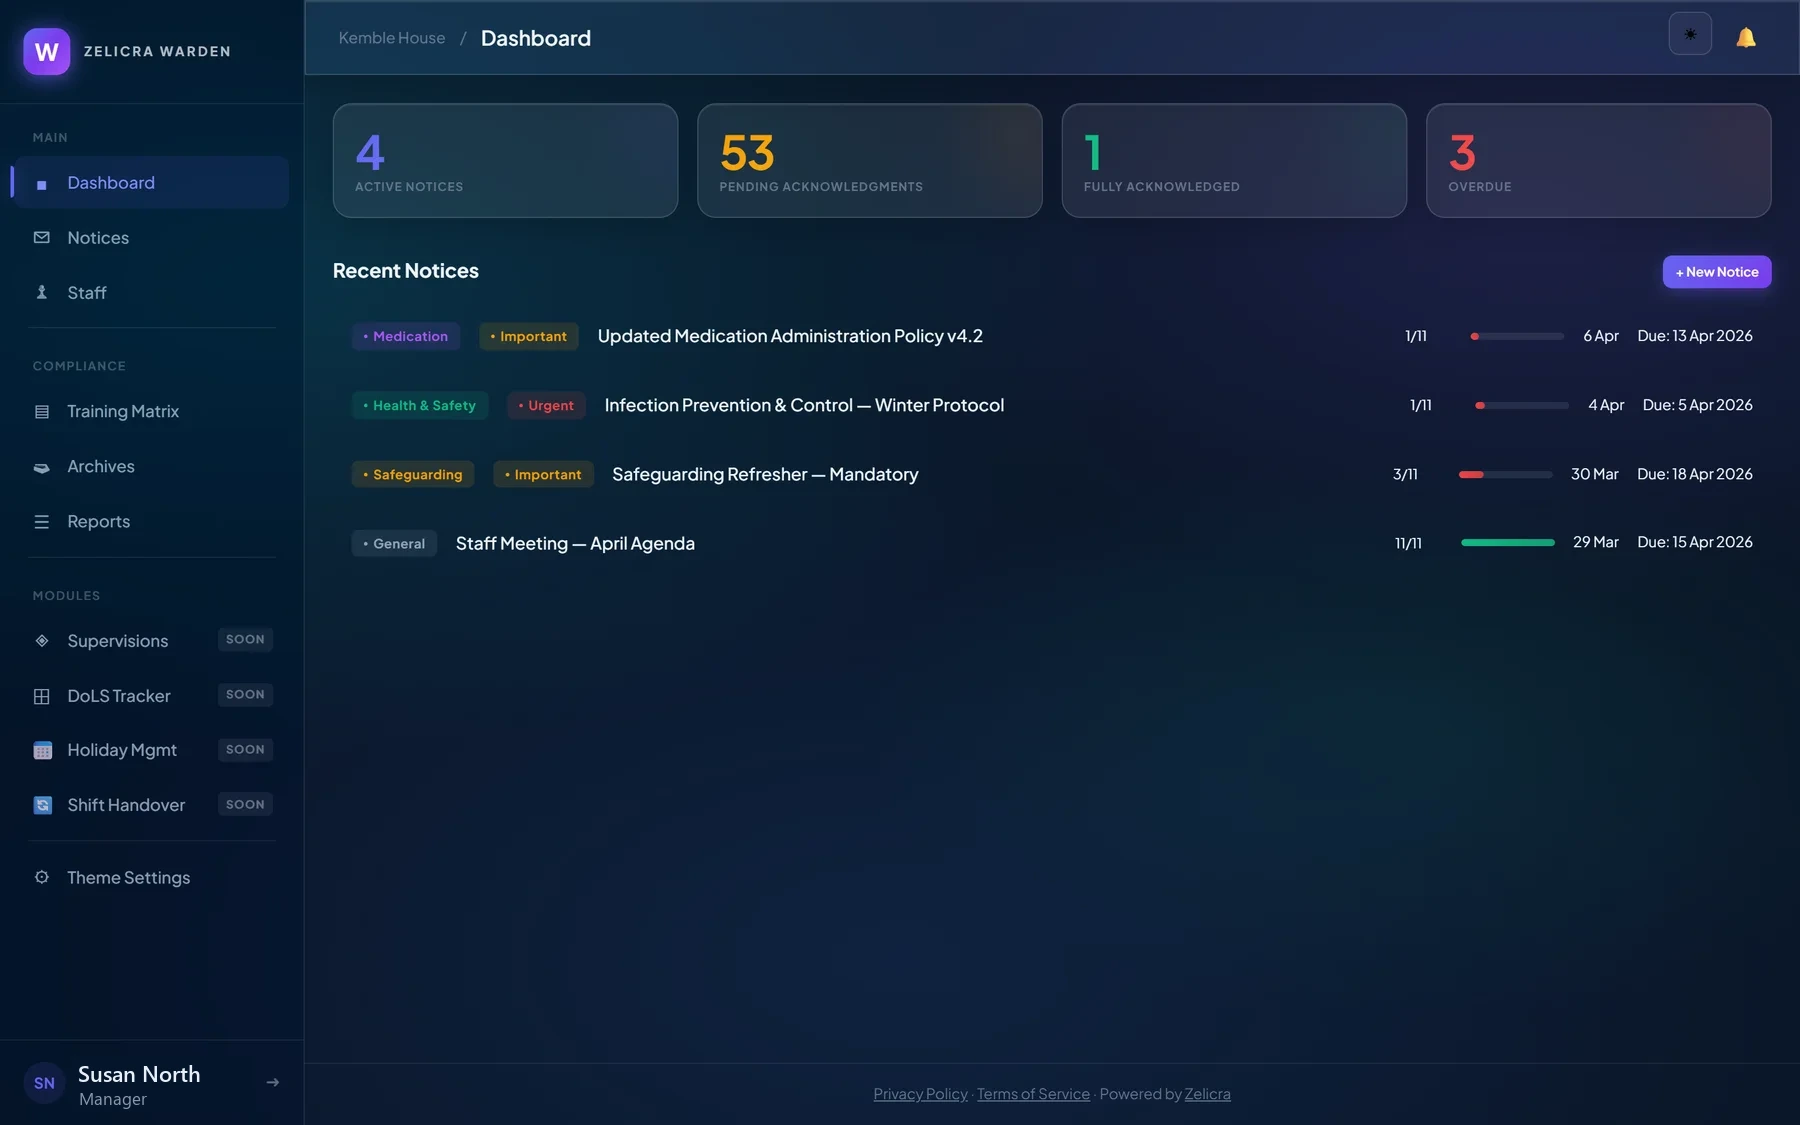Image resolution: width=1800 pixels, height=1125 pixels.
Task: Click Important tag on Medication notice
Action: pyautogui.click(x=529, y=336)
